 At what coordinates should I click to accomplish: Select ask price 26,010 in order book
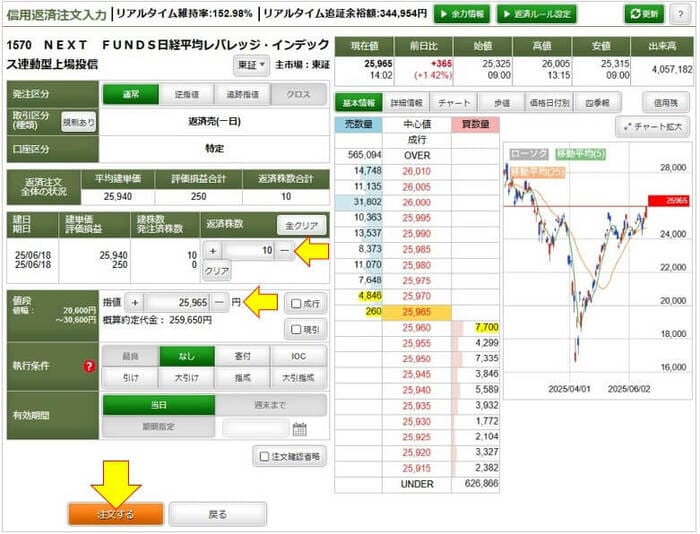(x=417, y=171)
